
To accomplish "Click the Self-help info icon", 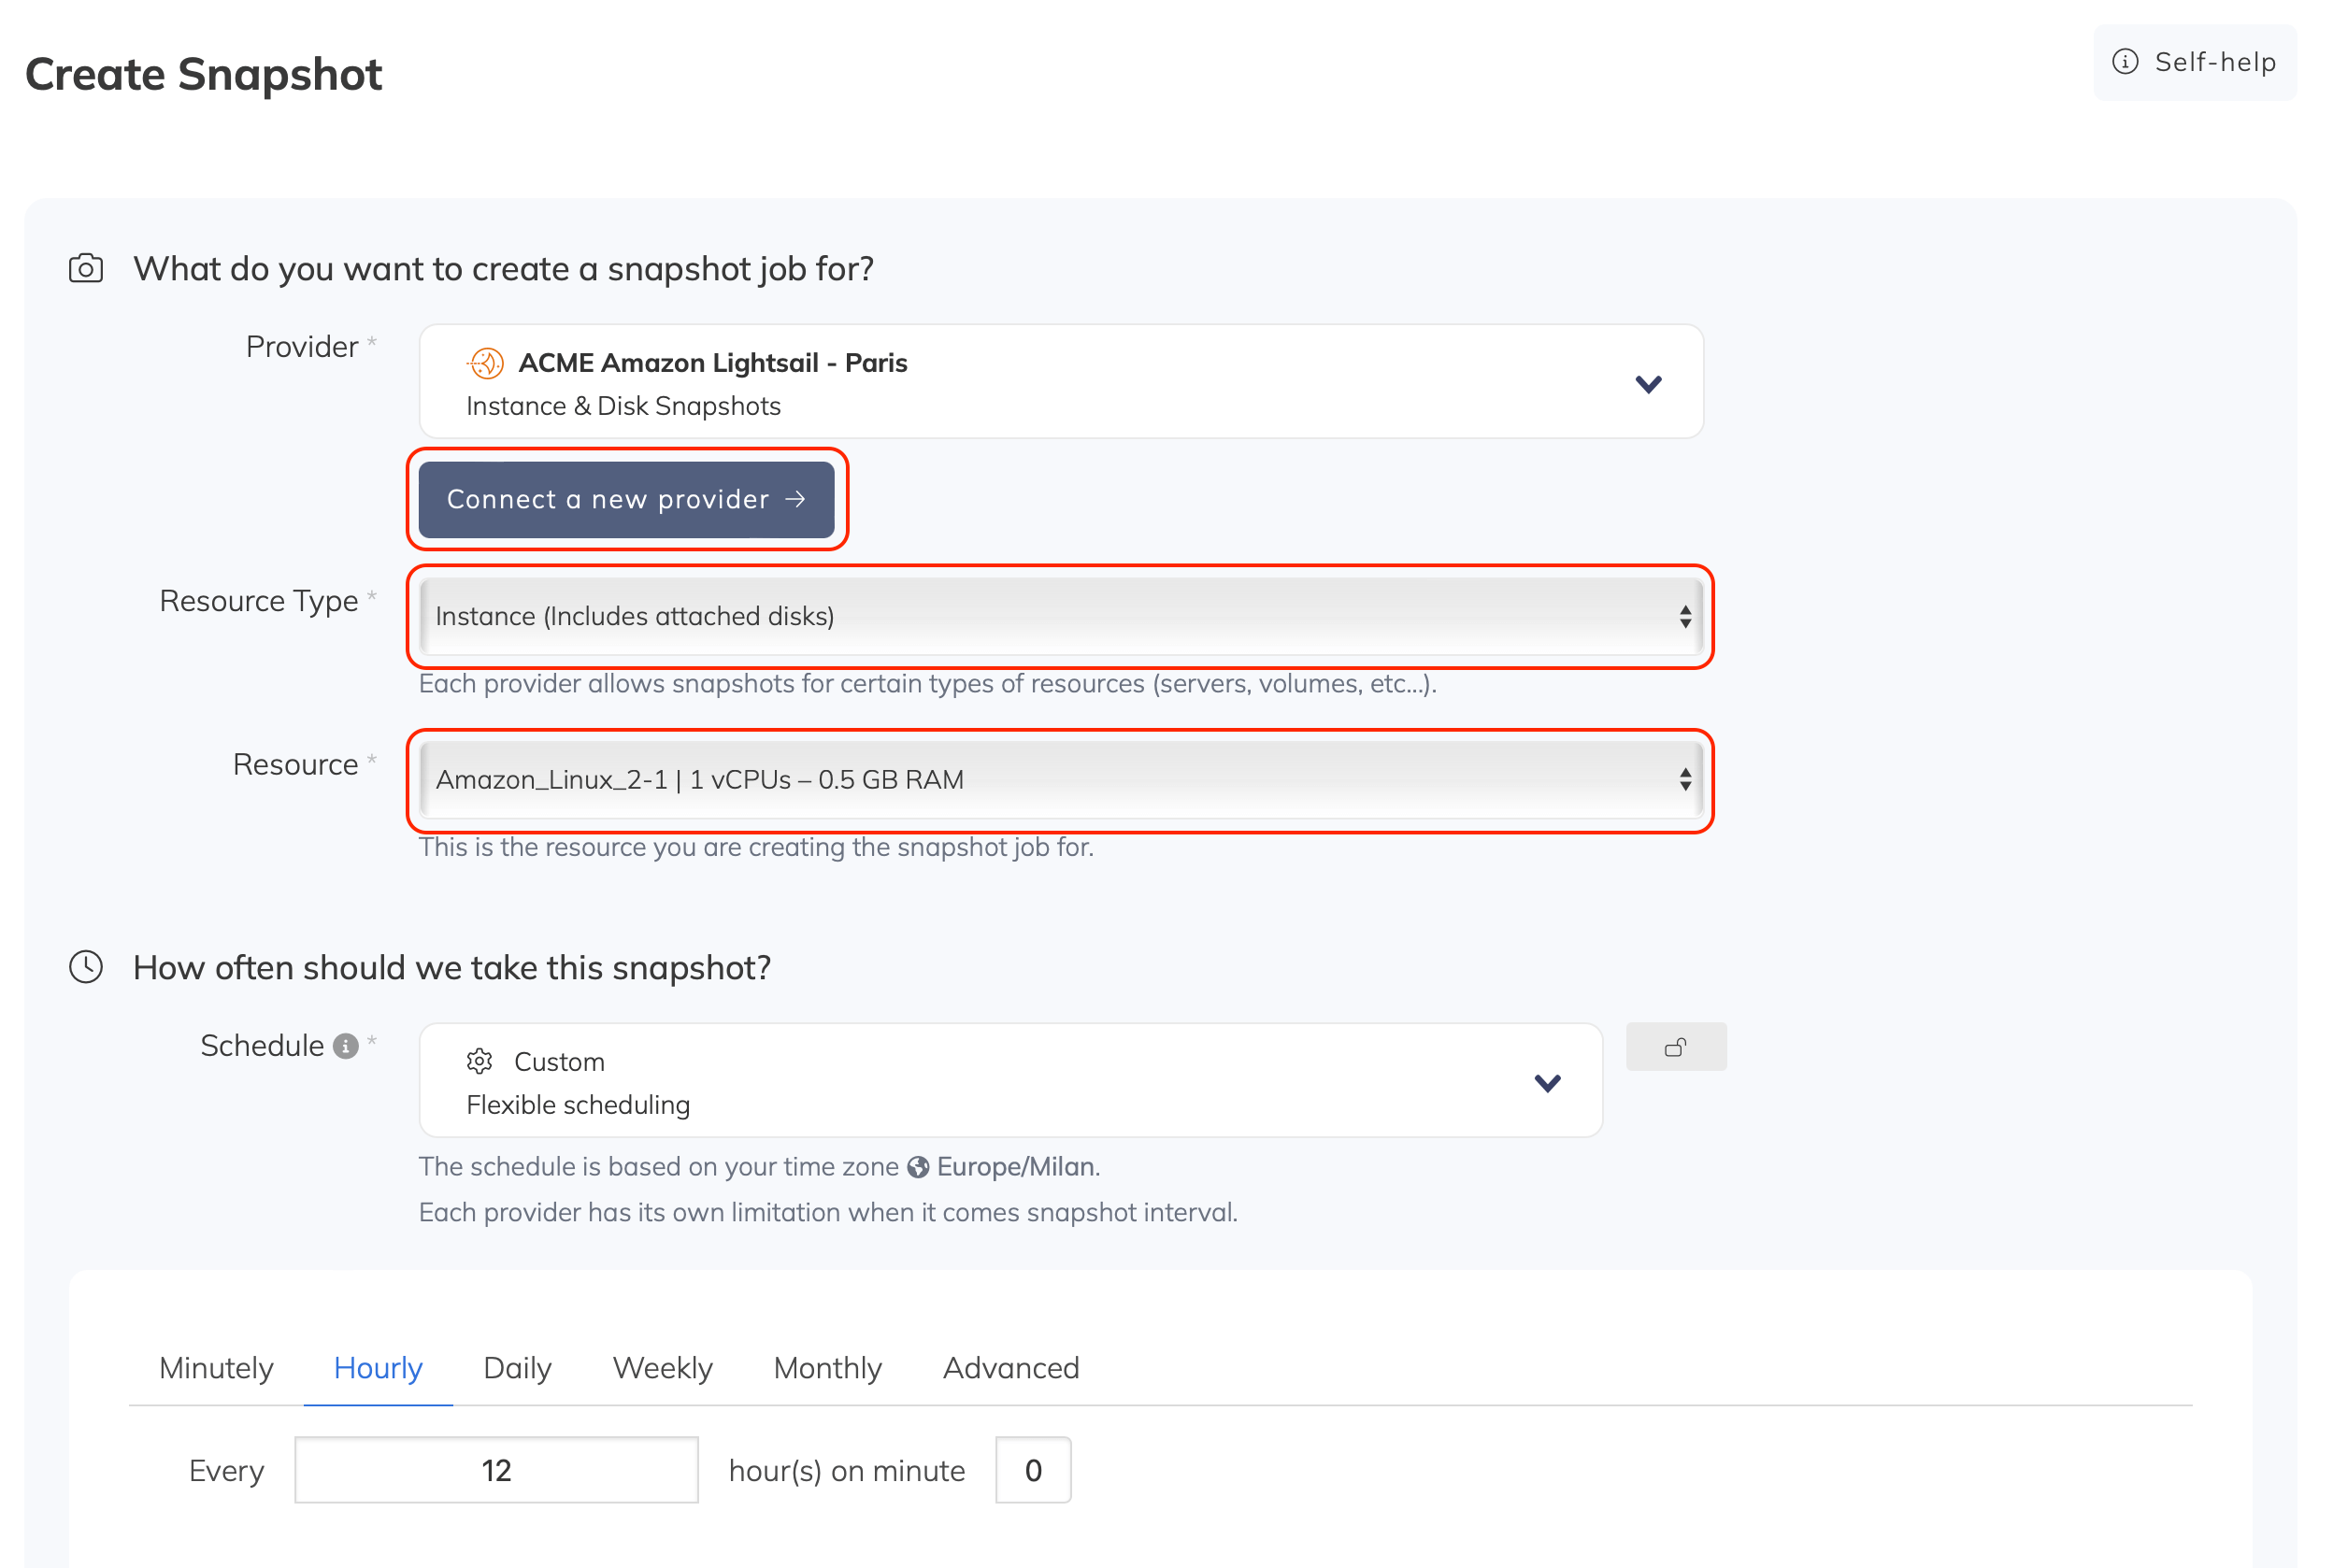I will tap(2124, 62).
